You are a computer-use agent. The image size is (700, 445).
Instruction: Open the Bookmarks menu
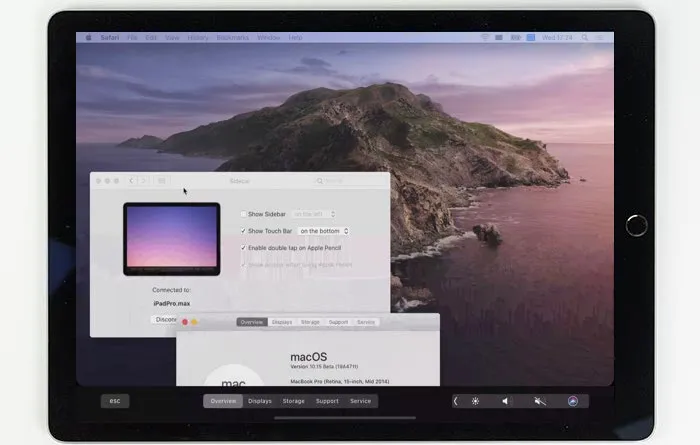click(233, 37)
